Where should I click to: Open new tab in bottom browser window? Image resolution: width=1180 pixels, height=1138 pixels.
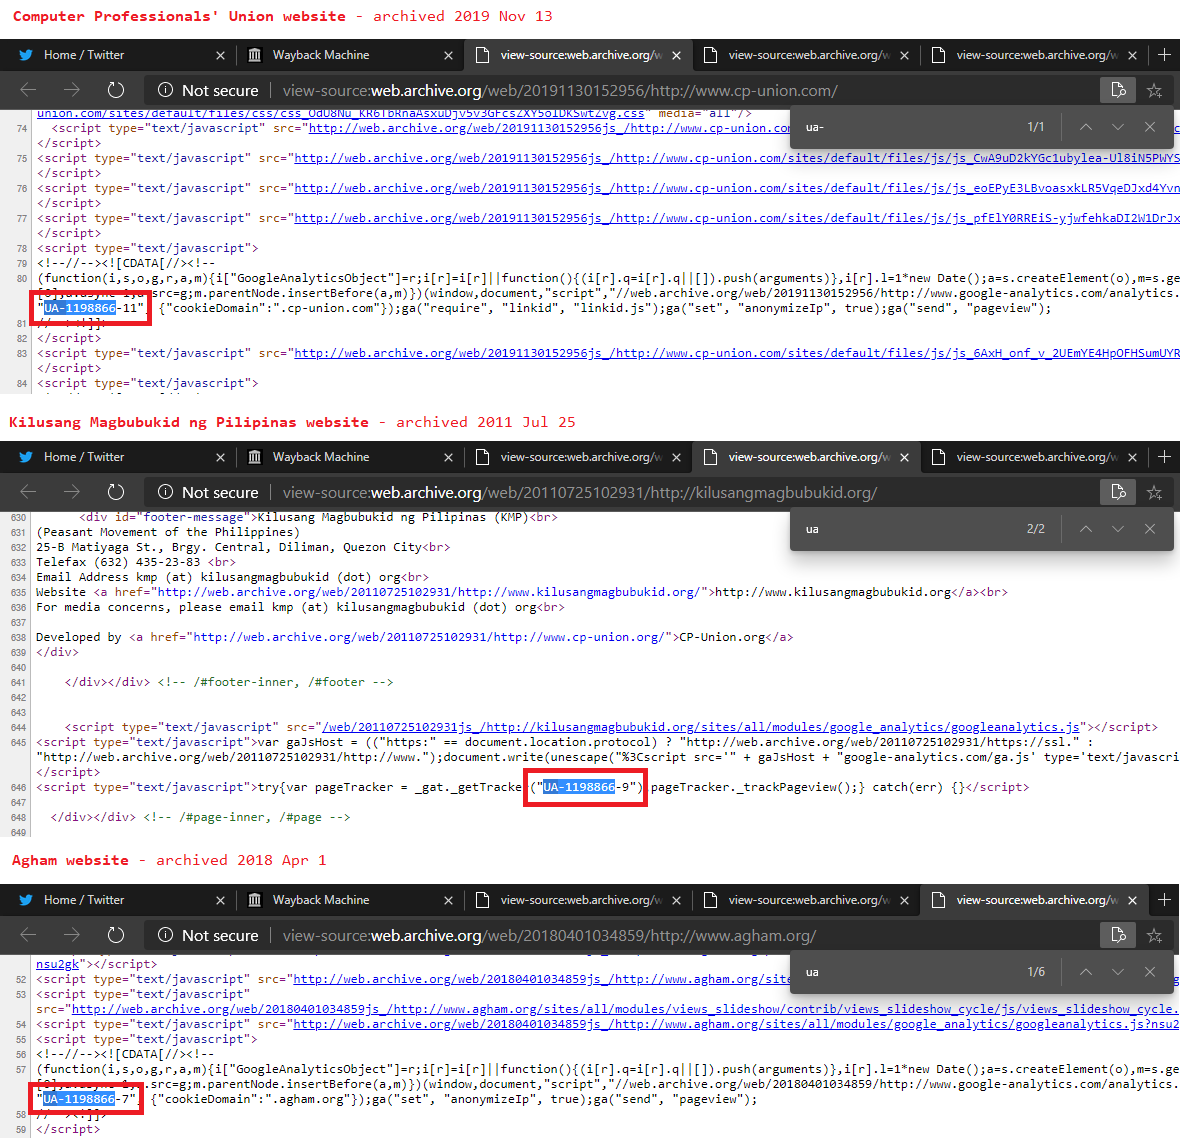tap(1164, 899)
